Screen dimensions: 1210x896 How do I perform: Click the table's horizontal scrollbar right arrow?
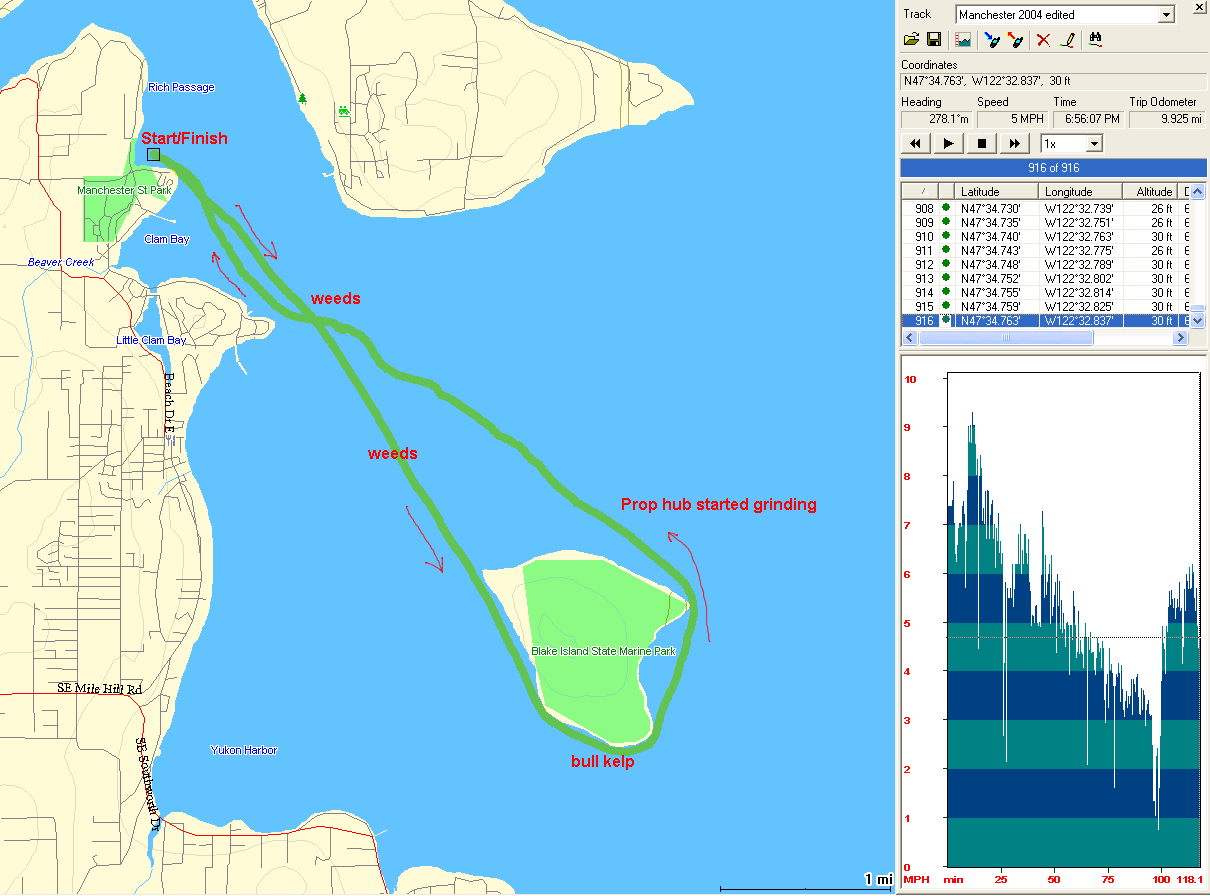[x=1180, y=338]
